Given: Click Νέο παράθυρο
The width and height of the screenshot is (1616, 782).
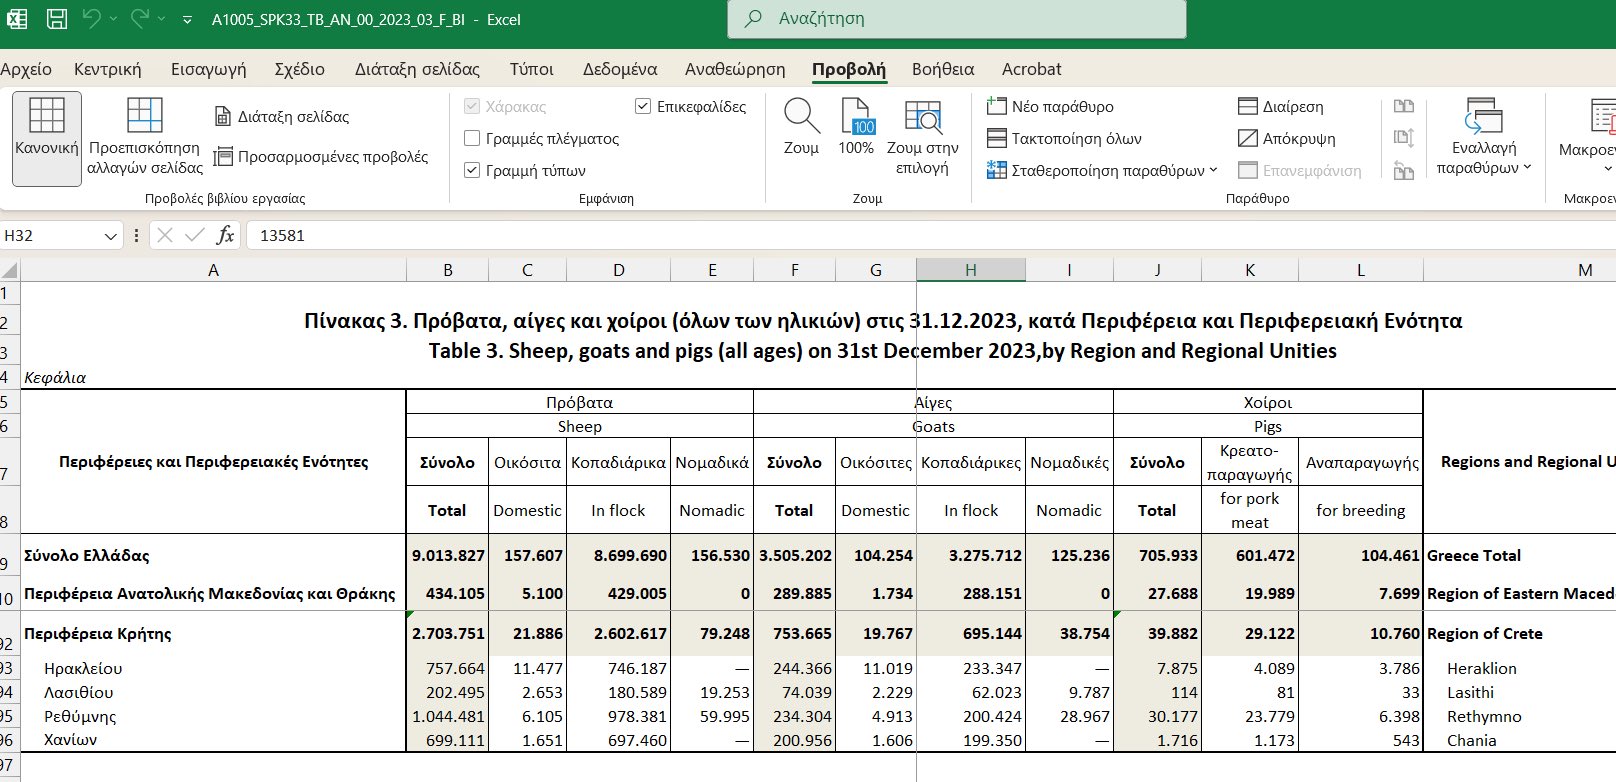Looking at the screenshot, I should pos(1050,106).
